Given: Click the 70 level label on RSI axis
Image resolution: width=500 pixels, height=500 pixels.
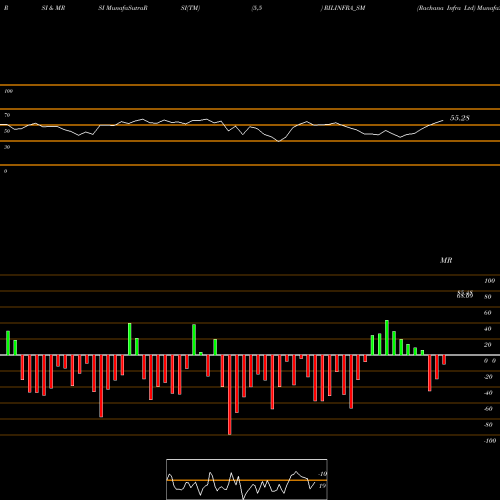Looking at the screenshot, I should point(7,115).
